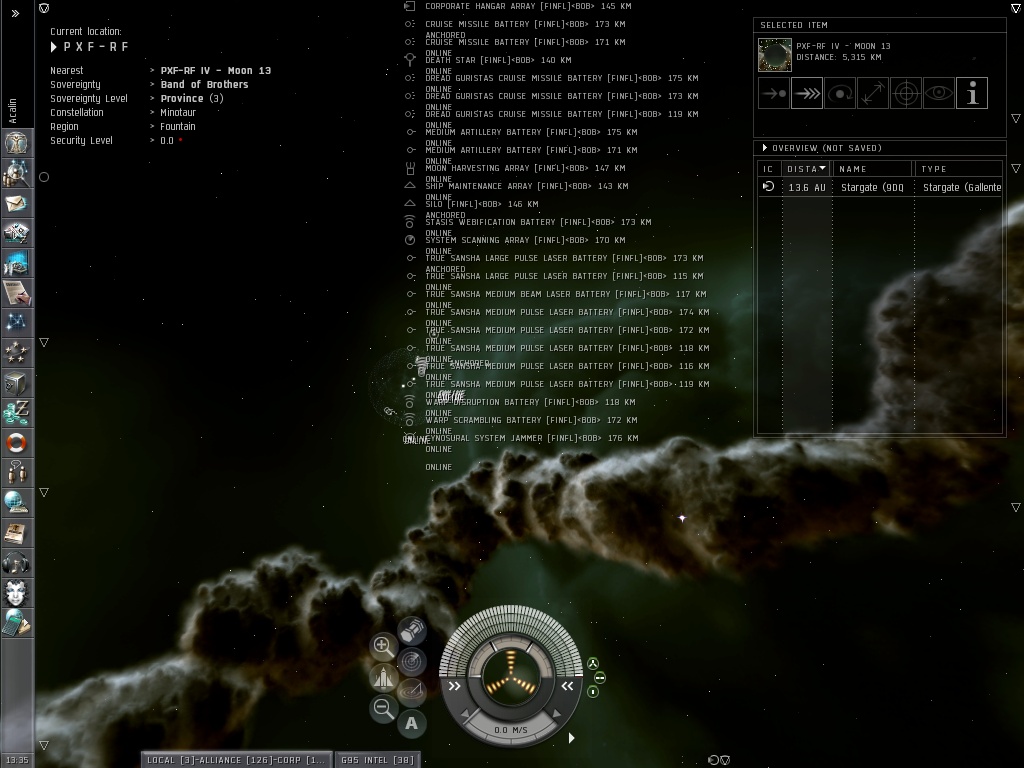The image size is (1024, 768).
Task: Click Fountain region link
Action: point(178,126)
